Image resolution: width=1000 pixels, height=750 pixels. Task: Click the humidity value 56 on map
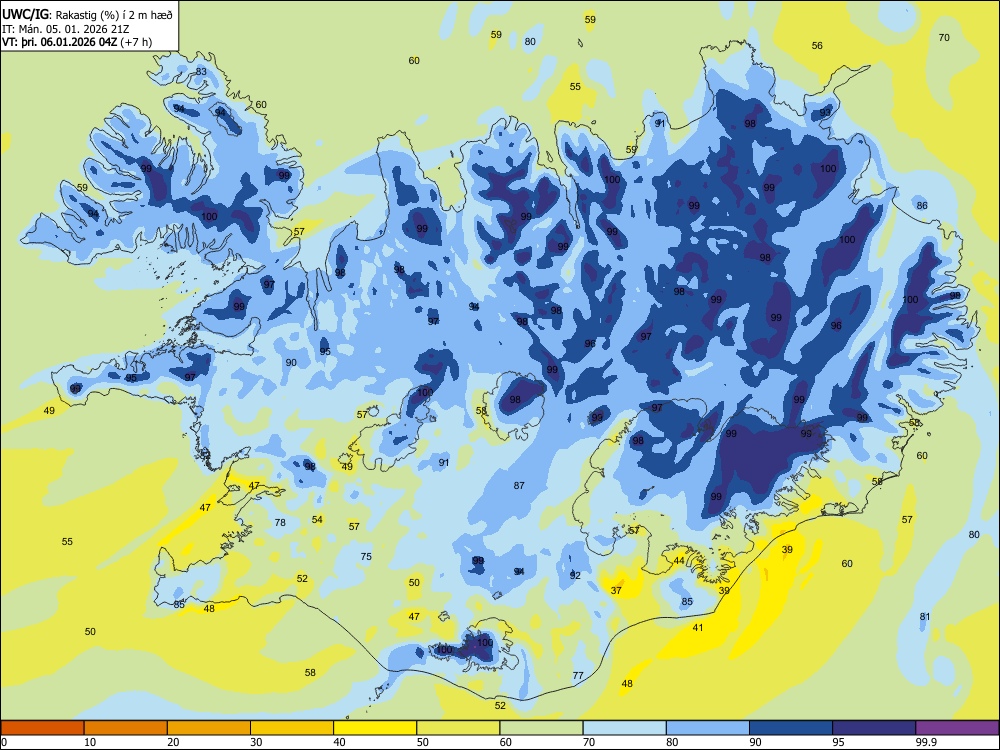click(817, 45)
